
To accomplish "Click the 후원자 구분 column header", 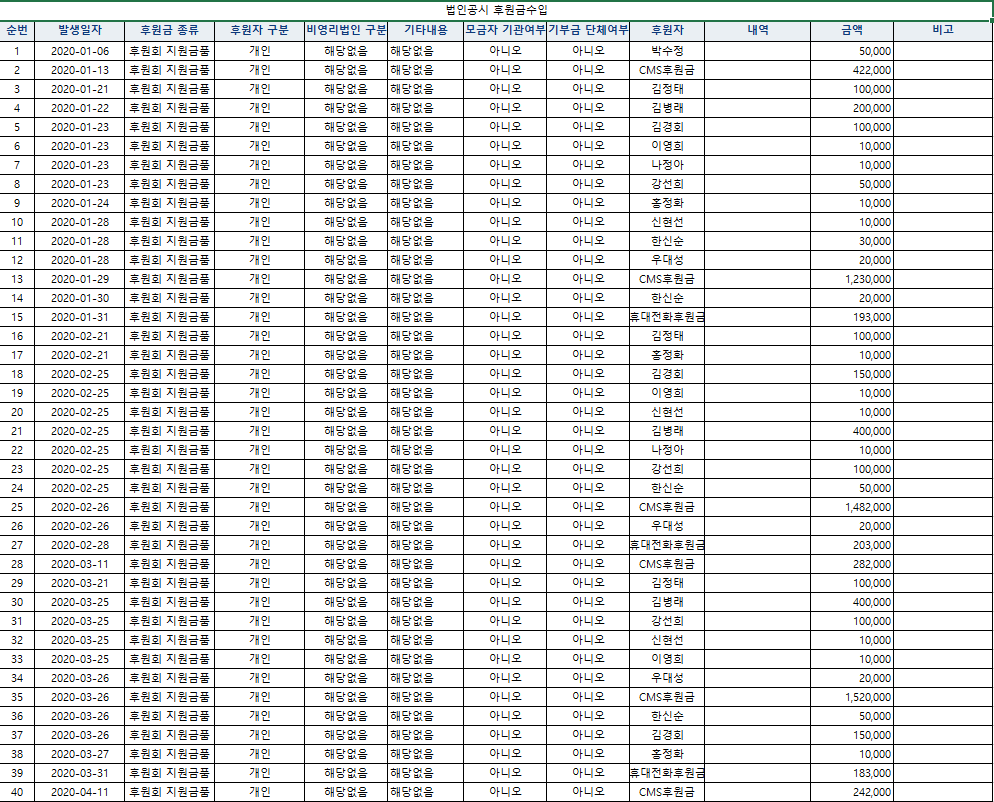I will point(259,30).
